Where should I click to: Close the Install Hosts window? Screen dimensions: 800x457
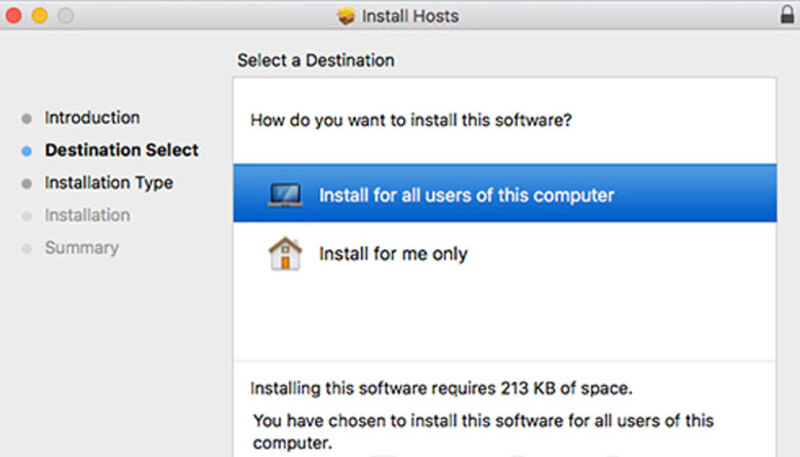15,16
